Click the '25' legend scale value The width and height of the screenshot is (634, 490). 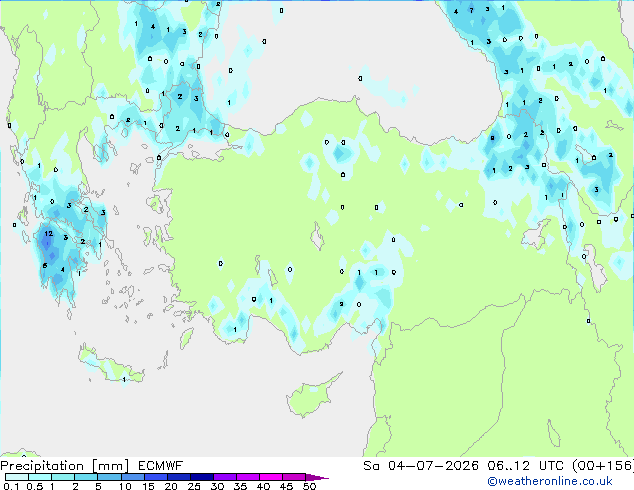click(x=194, y=486)
